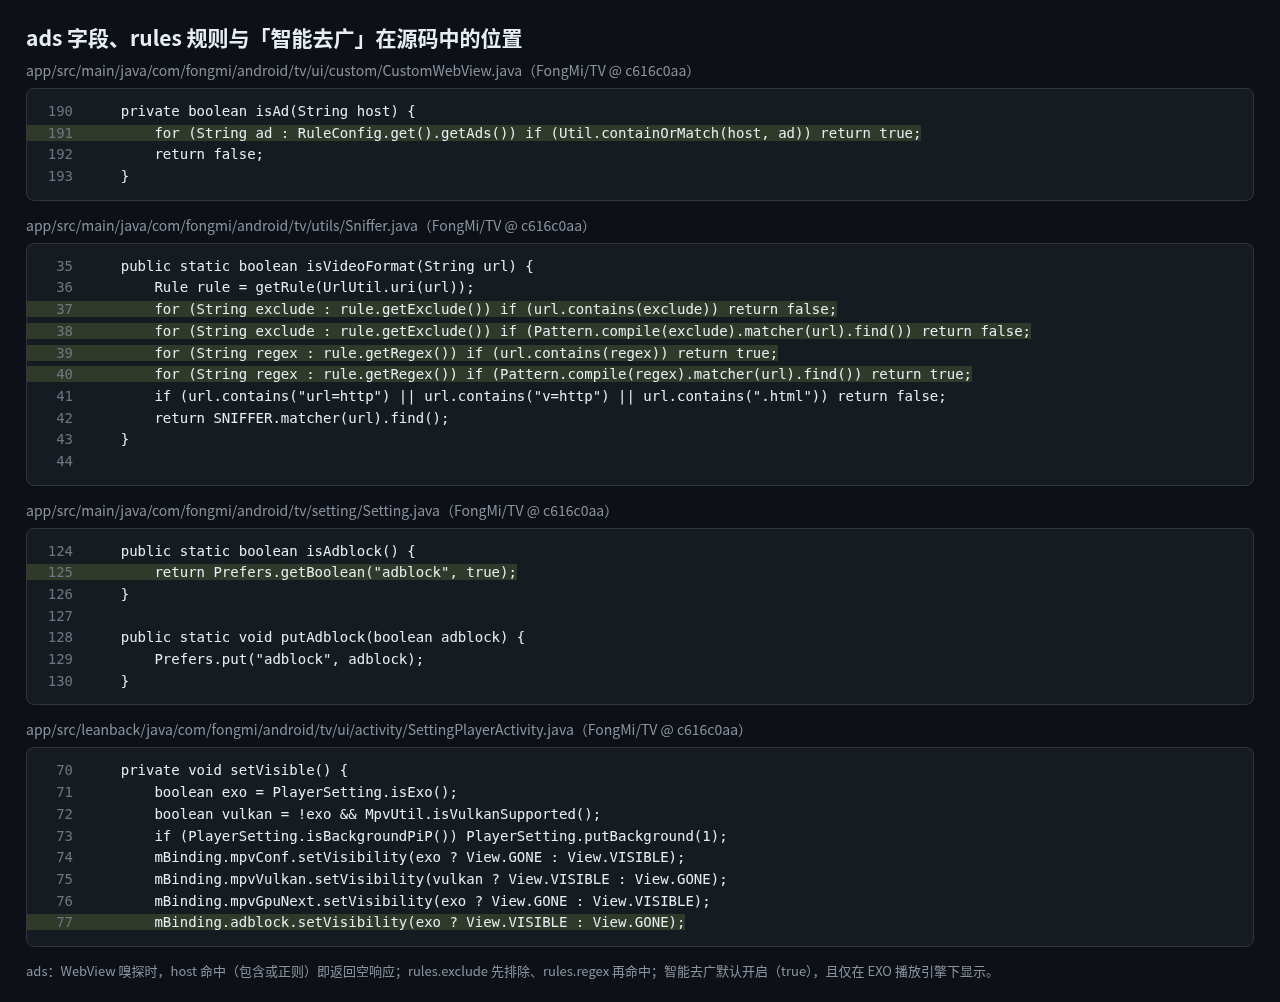The width and height of the screenshot is (1280, 1002).
Task: Click the SettingPlayerActivity.java file path caption
Action: coord(385,730)
